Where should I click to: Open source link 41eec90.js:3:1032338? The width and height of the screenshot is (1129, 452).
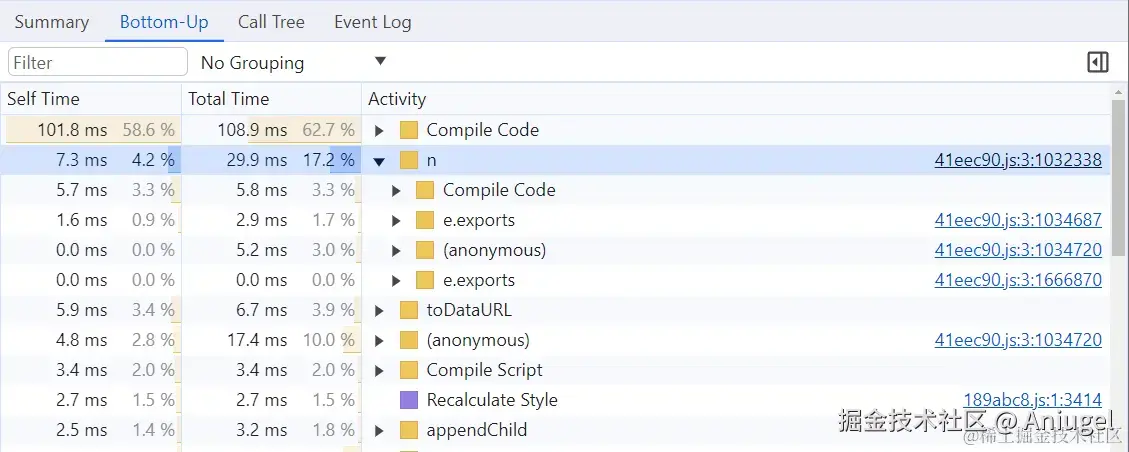pyautogui.click(x=1018, y=160)
